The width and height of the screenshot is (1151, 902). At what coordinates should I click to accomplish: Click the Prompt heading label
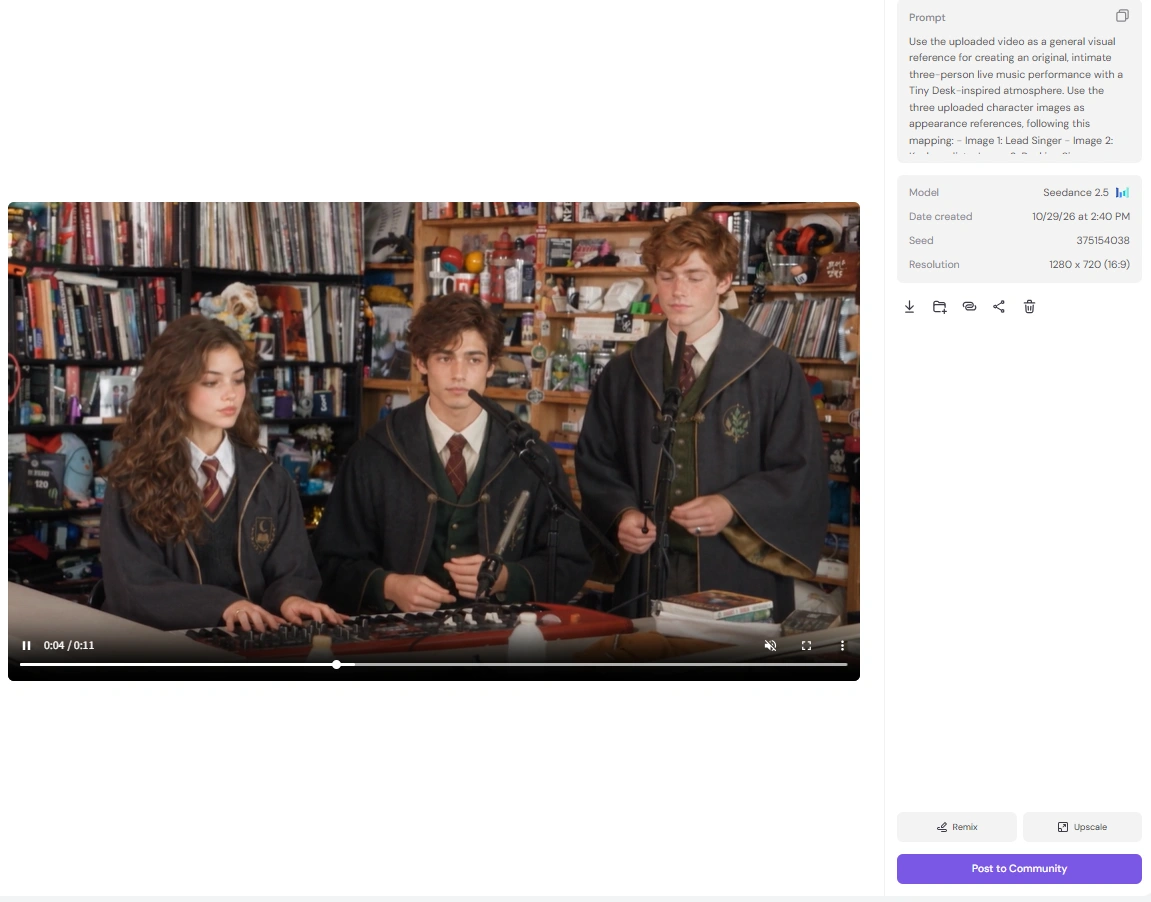[x=927, y=18]
